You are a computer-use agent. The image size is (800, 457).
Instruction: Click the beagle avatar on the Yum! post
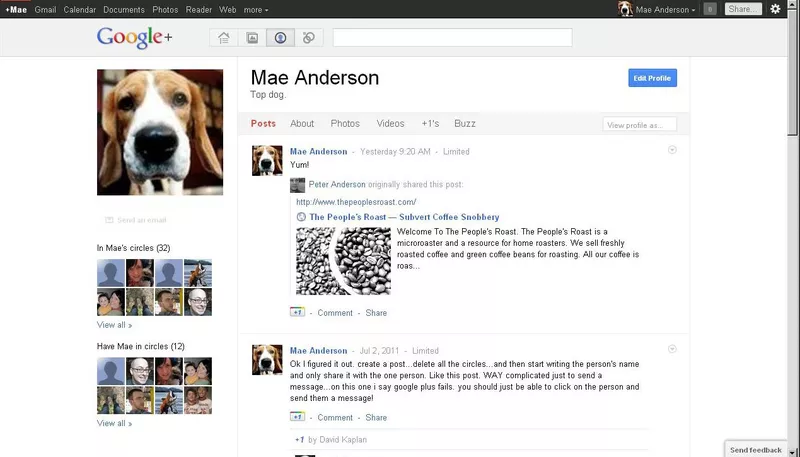[x=267, y=161]
